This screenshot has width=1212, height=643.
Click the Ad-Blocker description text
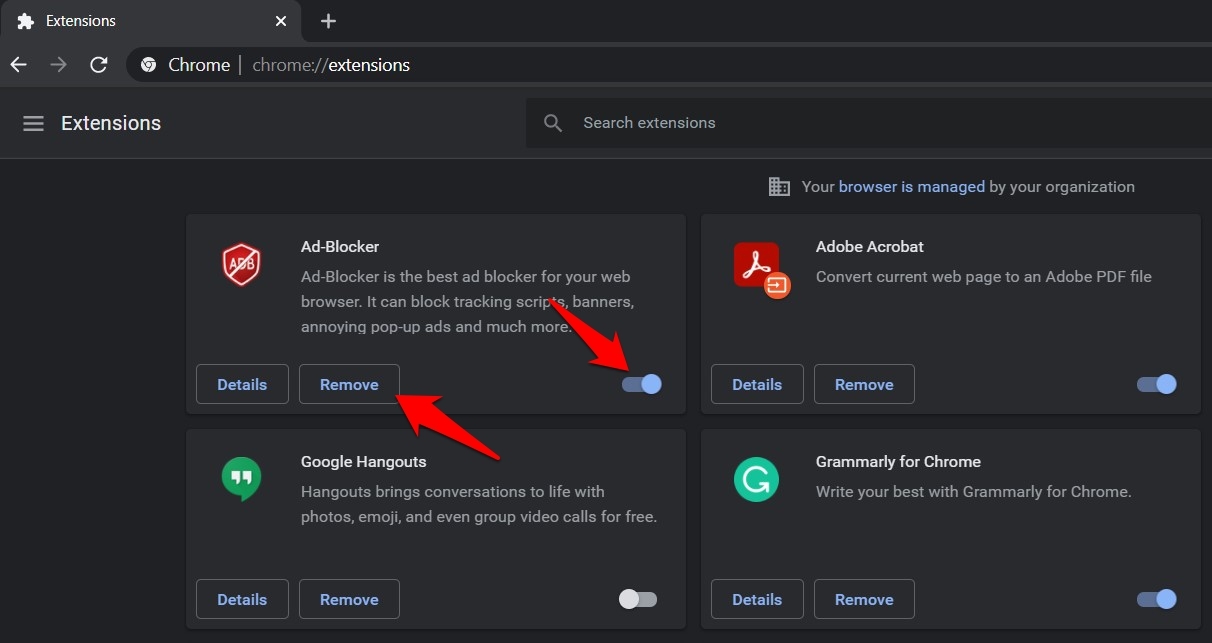click(468, 301)
